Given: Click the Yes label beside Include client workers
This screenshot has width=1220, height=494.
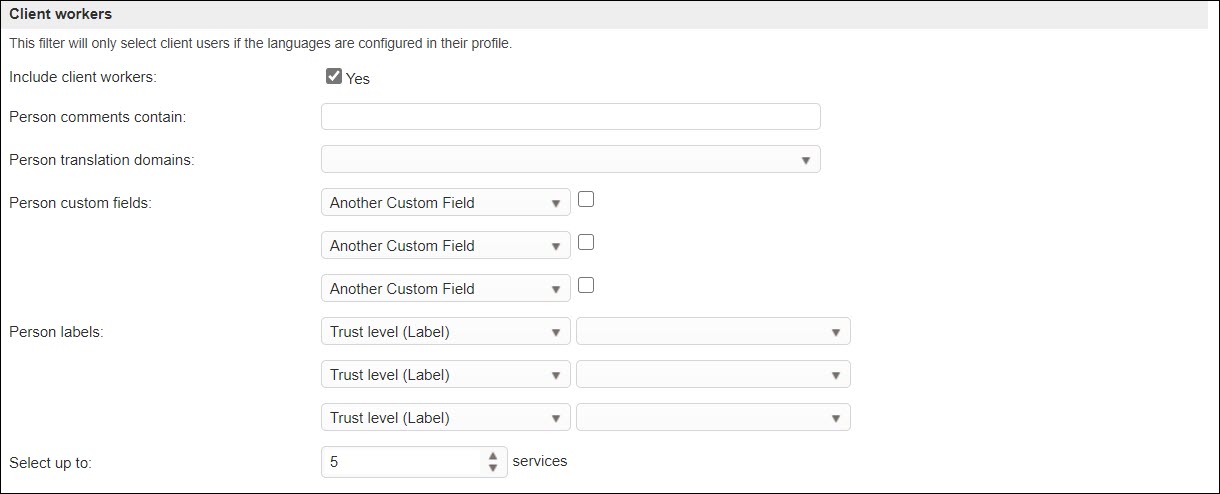Looking at the screenshot, I should (x=358, y=78).
